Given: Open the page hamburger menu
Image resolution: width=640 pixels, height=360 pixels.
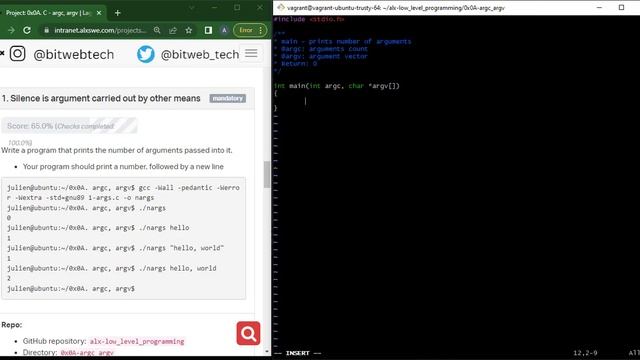Looking at the screenshot, I should (251, 53).
